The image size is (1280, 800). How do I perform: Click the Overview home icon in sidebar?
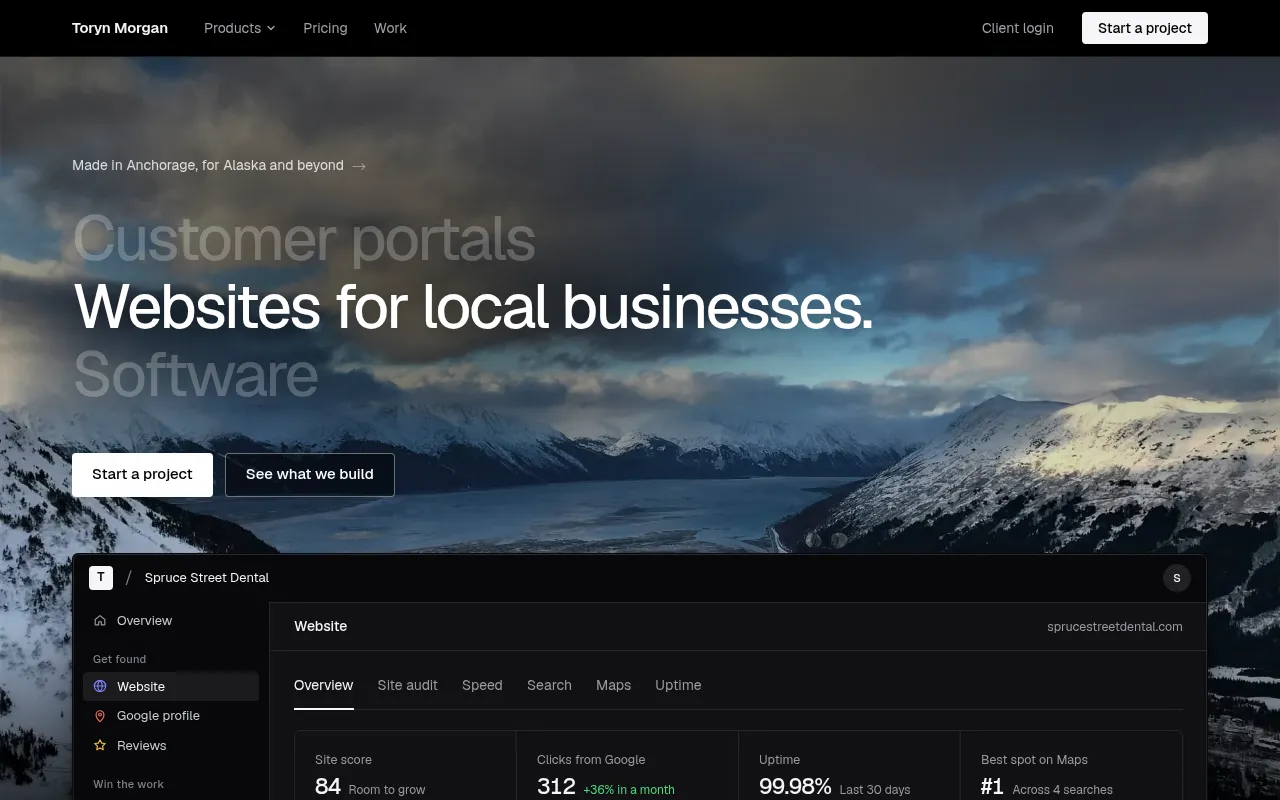[x=100, y=620]
